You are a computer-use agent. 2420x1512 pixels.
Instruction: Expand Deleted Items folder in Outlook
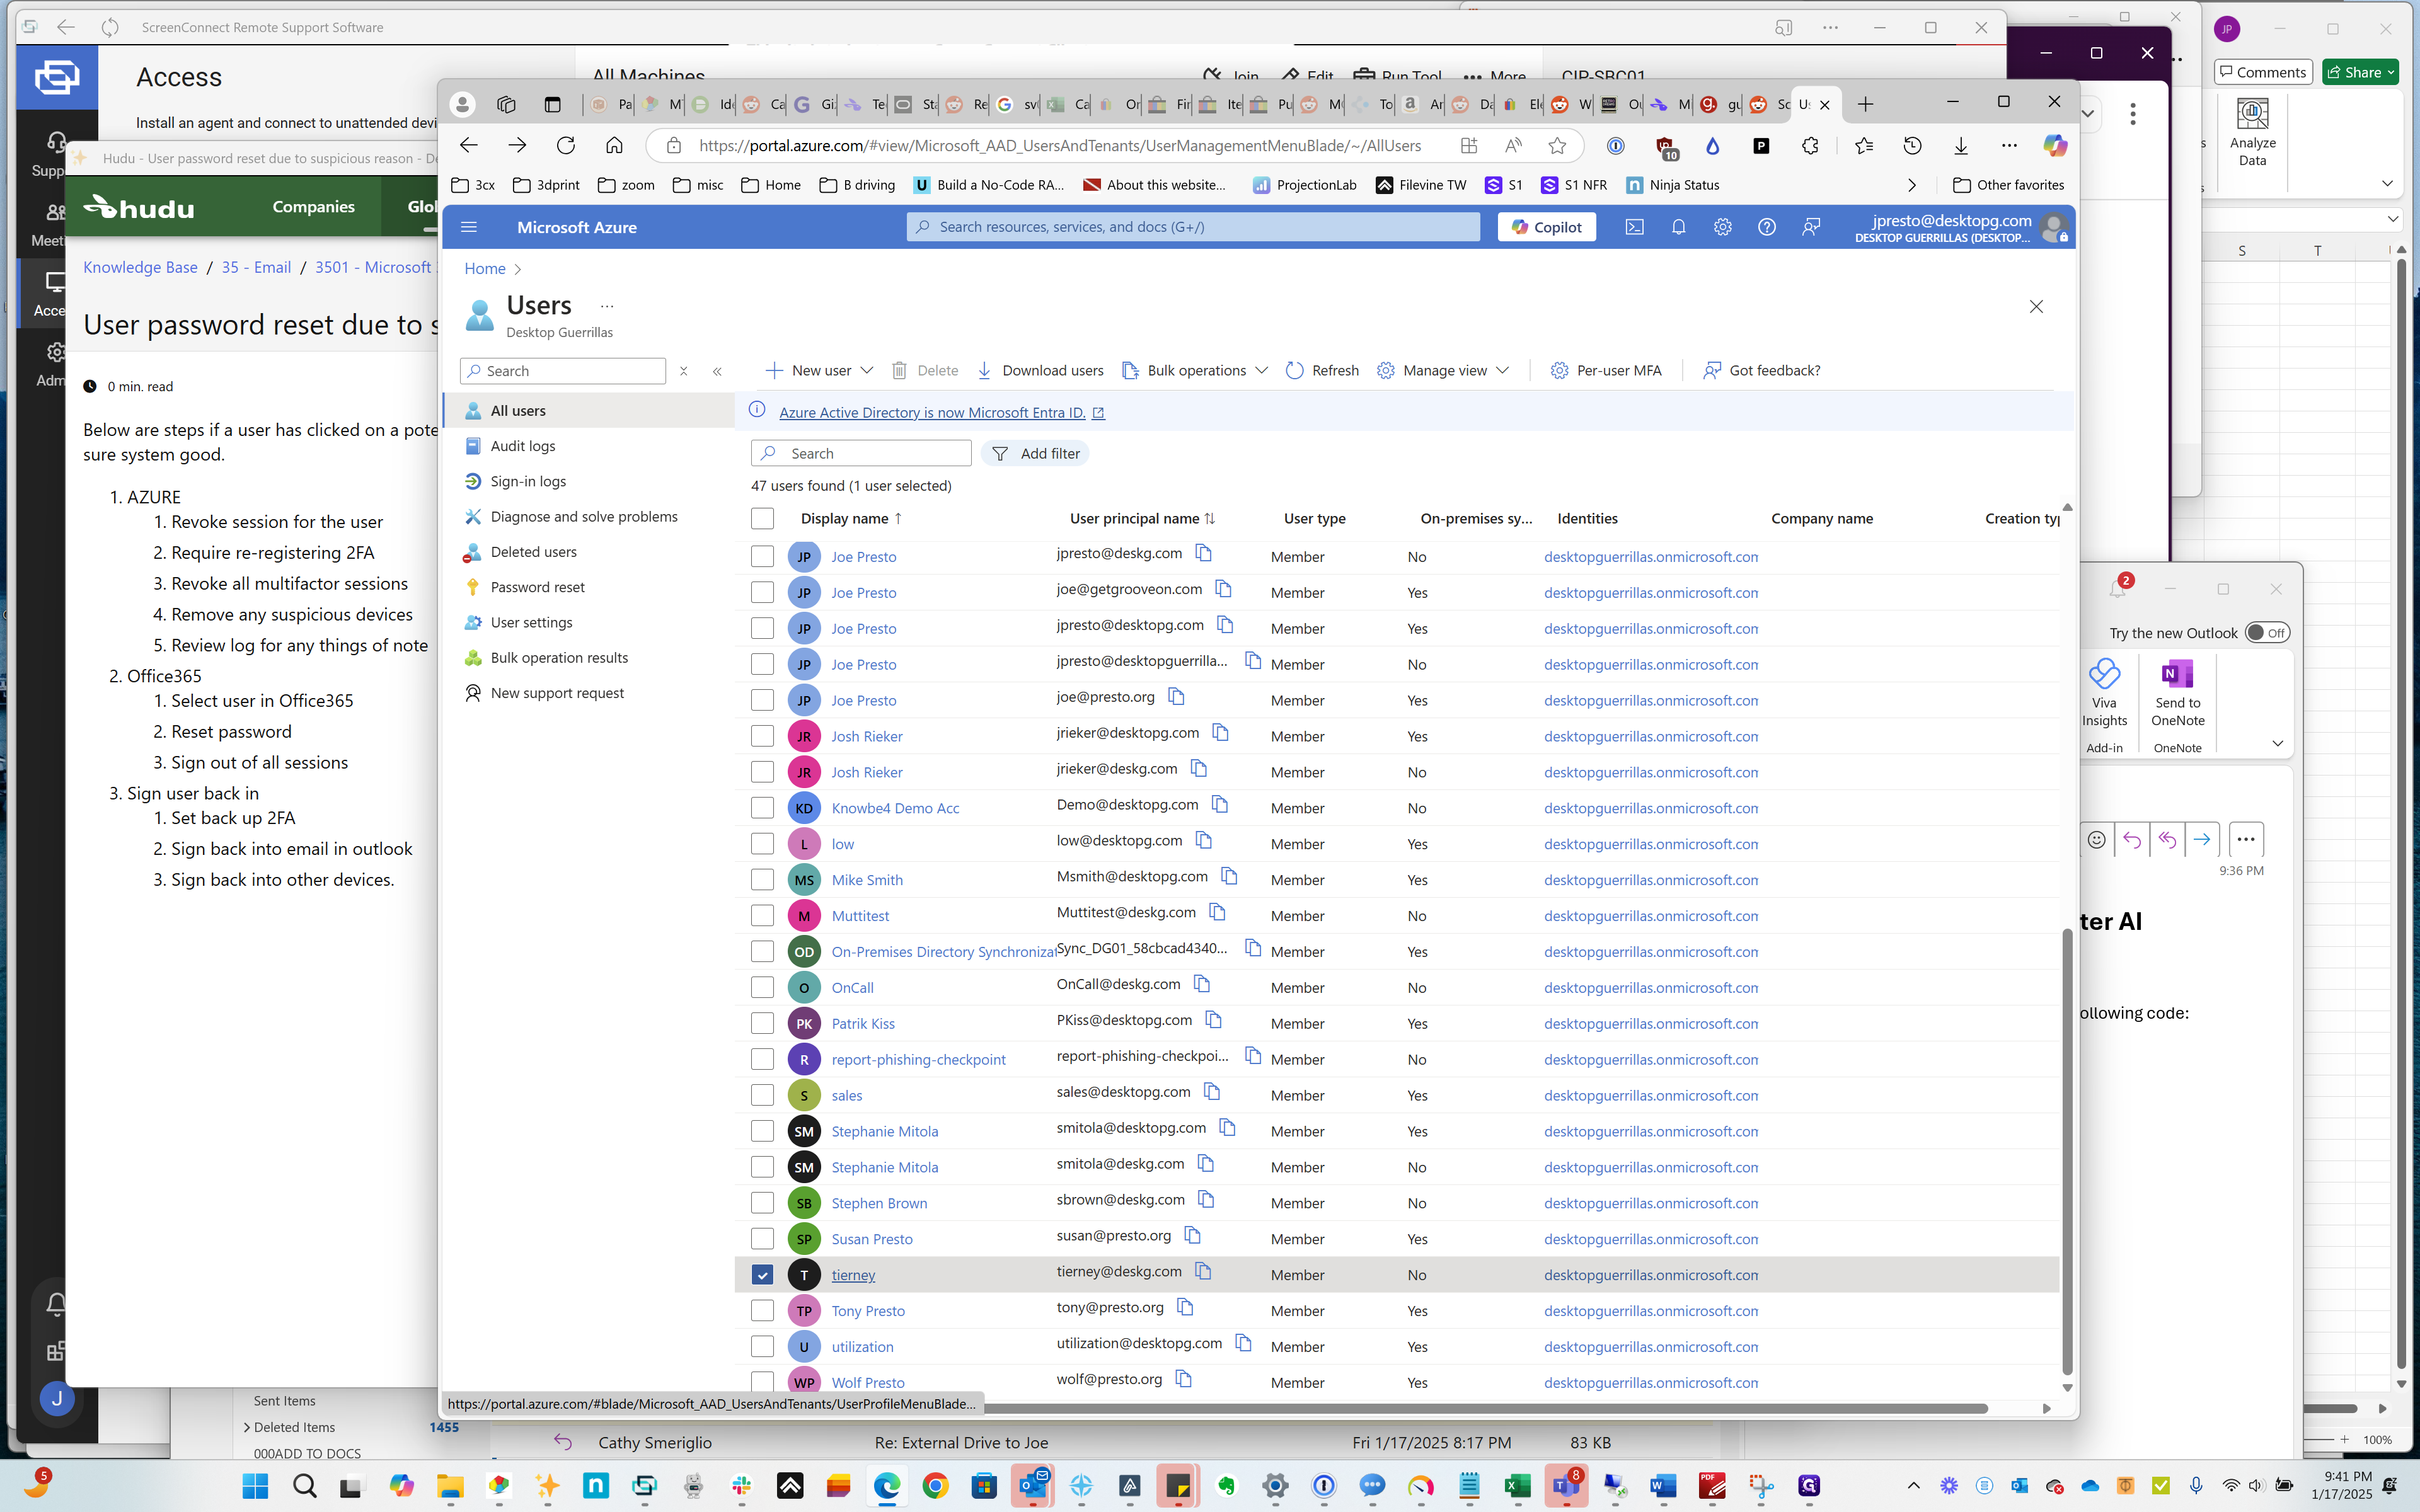pyautogui.click(x=247, y=1427)
